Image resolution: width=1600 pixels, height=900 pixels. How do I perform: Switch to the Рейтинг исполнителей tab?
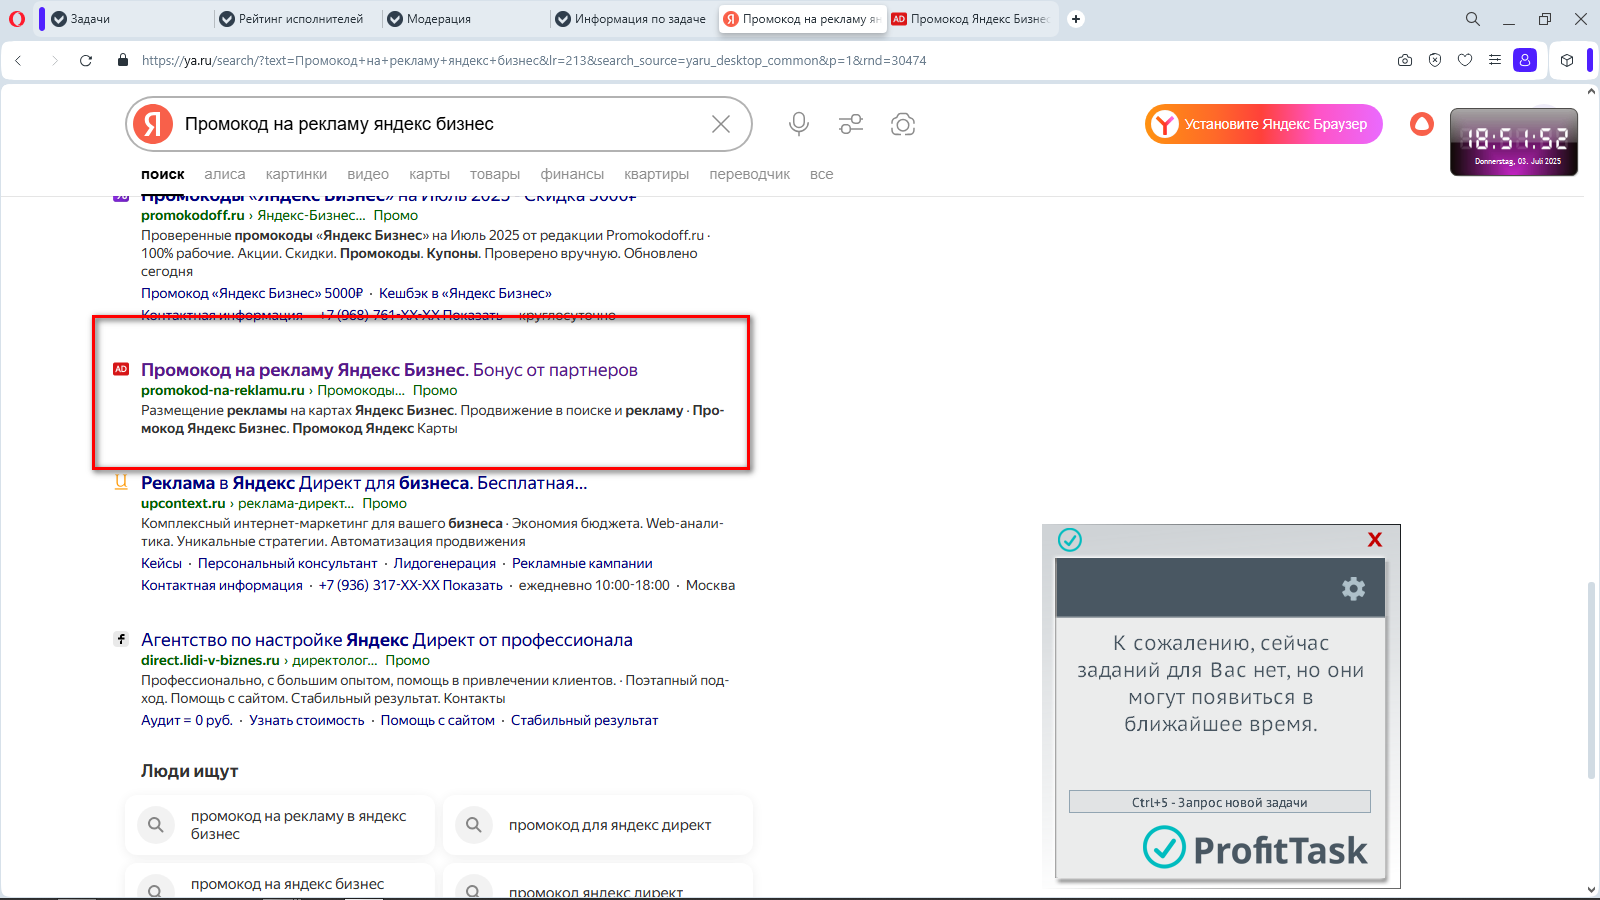[x=295, y=19]
